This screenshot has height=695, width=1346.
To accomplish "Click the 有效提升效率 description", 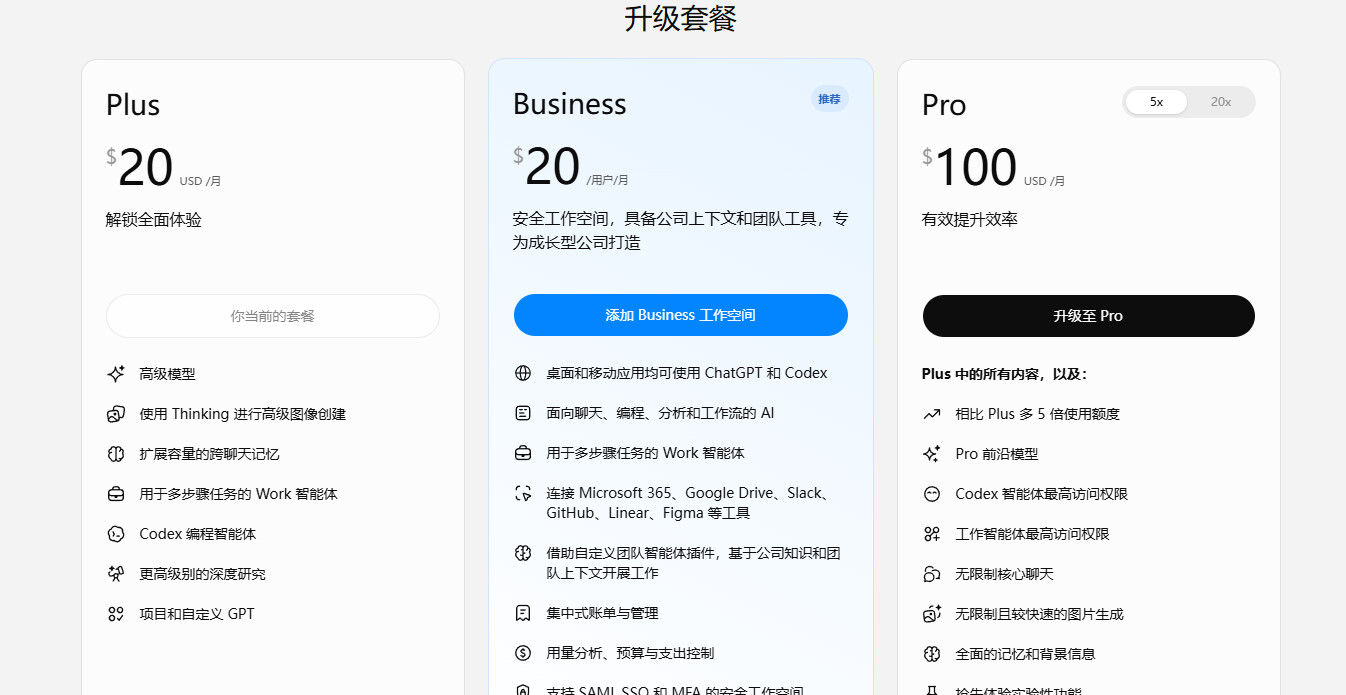I will 970,220.
